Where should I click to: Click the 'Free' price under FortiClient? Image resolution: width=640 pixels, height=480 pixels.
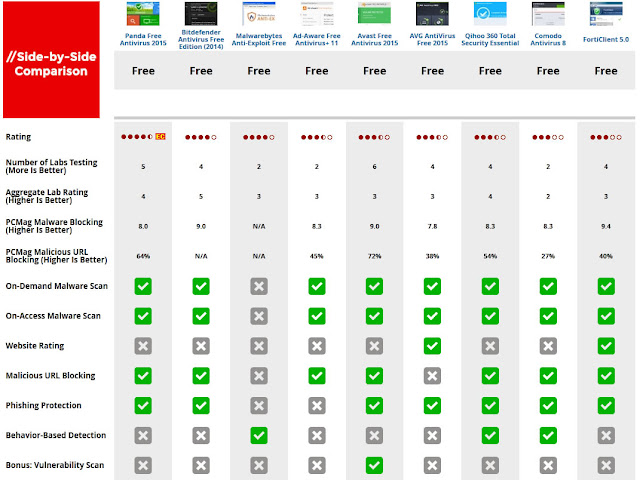coord(606,71)
